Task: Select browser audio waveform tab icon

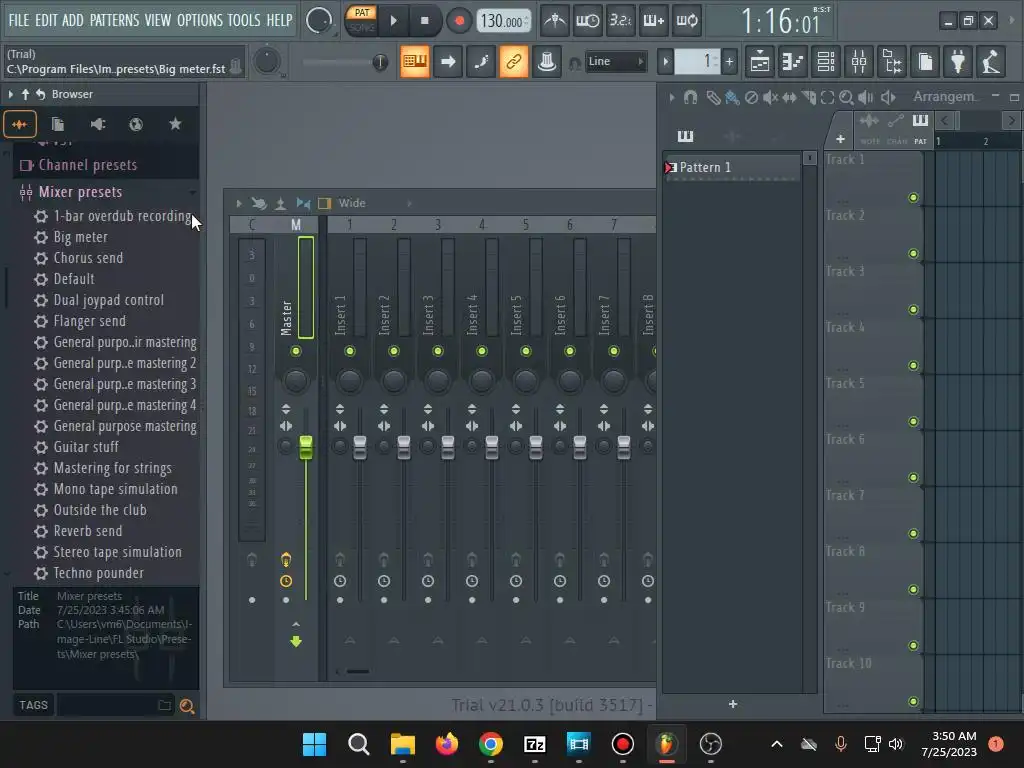Action: pos(20,124)
